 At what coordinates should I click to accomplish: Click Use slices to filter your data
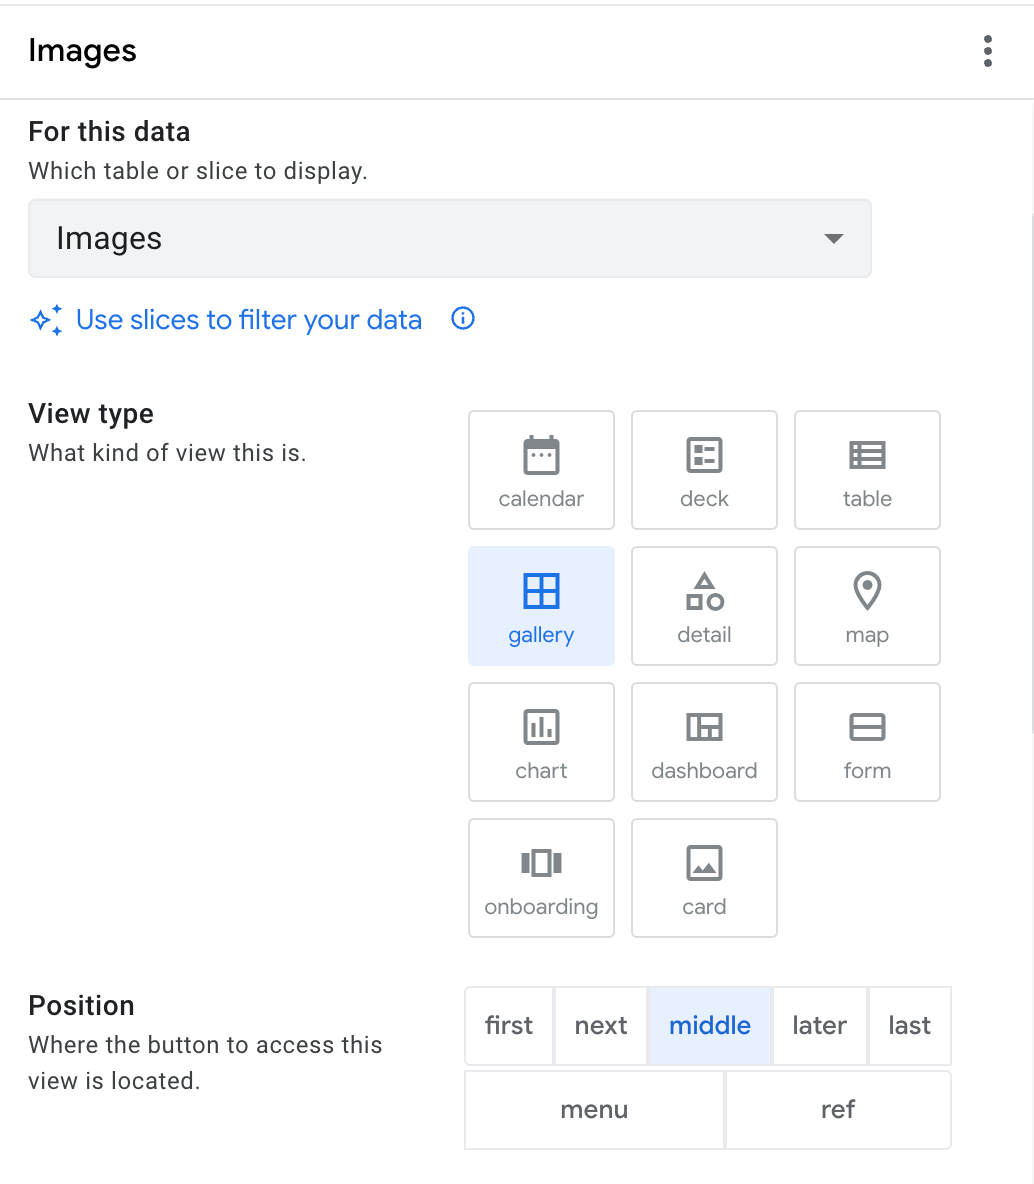coord(248,320)
